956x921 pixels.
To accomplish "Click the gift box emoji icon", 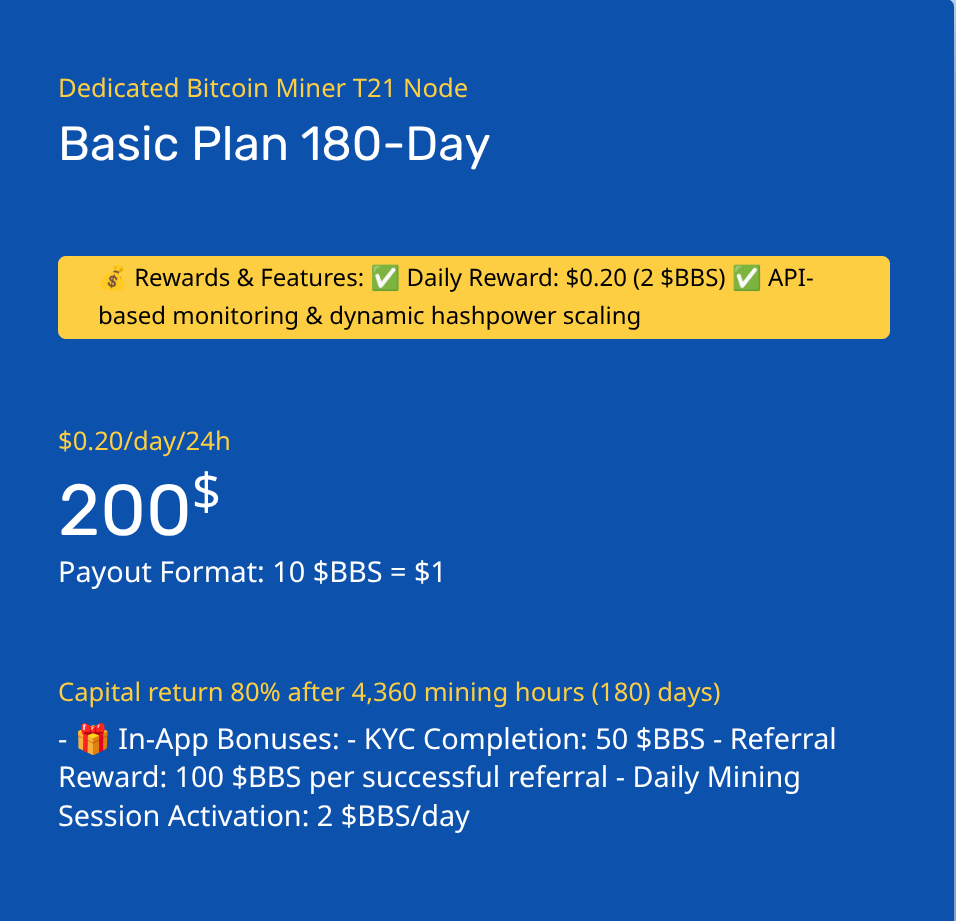I will tap(93, 739).
